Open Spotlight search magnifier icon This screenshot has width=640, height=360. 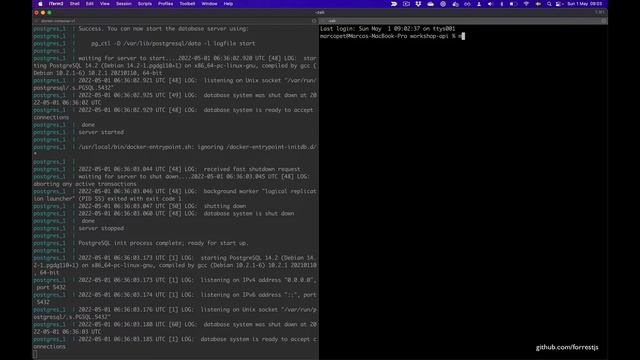coord(549,4)
